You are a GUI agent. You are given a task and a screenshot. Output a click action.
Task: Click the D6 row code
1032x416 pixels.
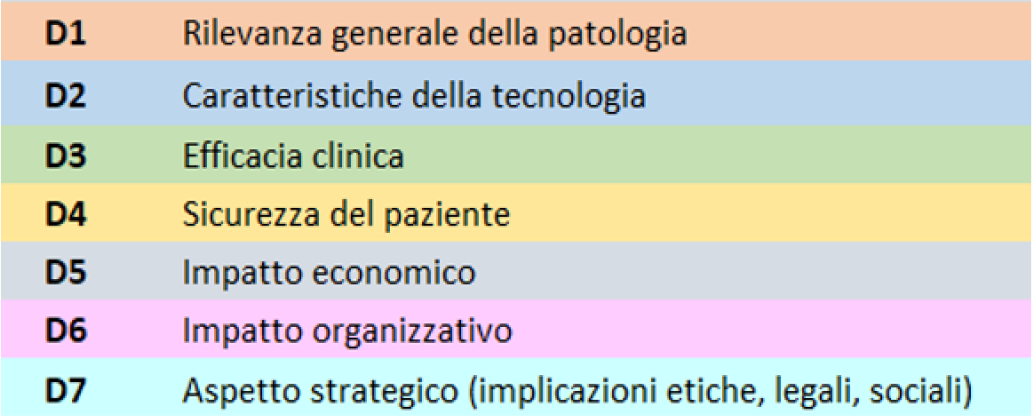[x=65, y=329]
